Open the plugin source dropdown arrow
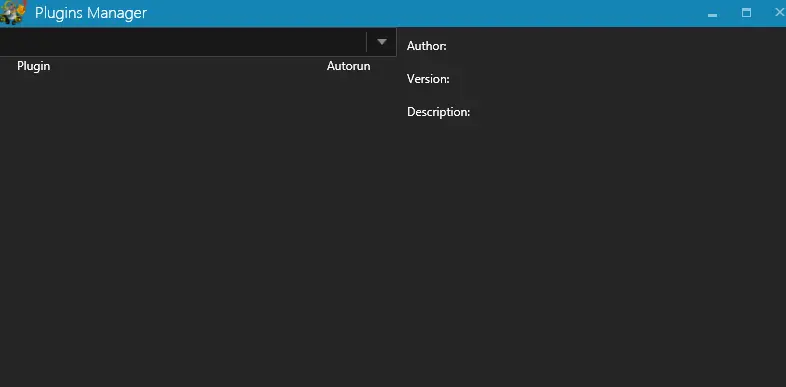This screenshot has height=387, width=786. tap(382, 42)
